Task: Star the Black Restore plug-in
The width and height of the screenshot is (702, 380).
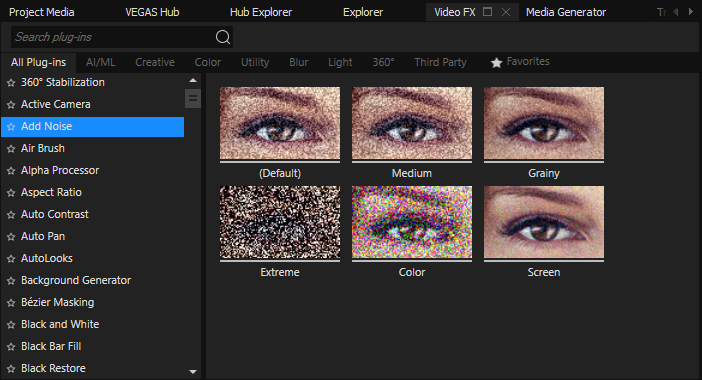Action: [x=11, y=369]
